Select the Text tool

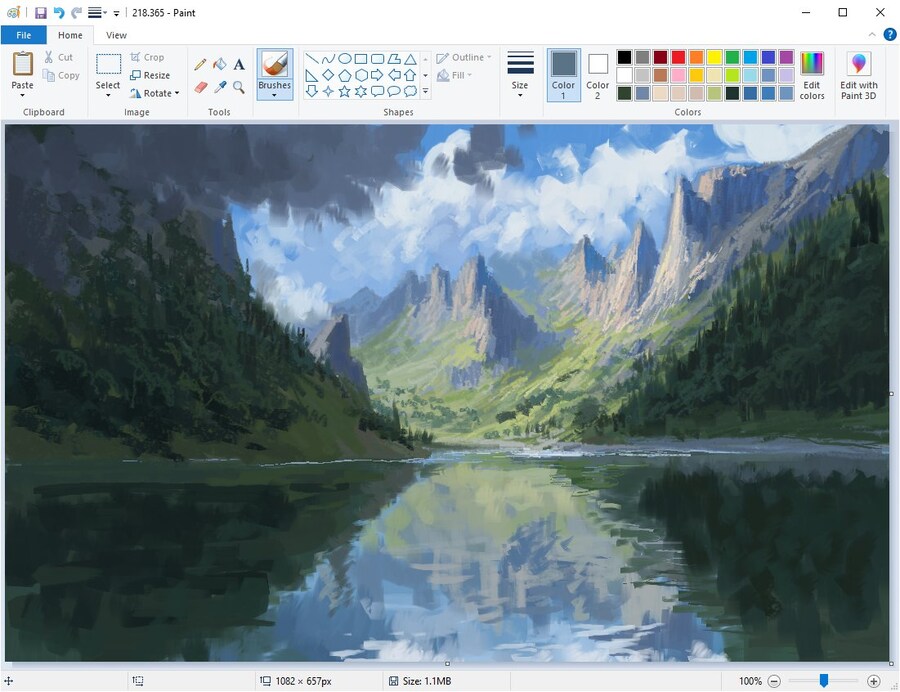(239, 64)
